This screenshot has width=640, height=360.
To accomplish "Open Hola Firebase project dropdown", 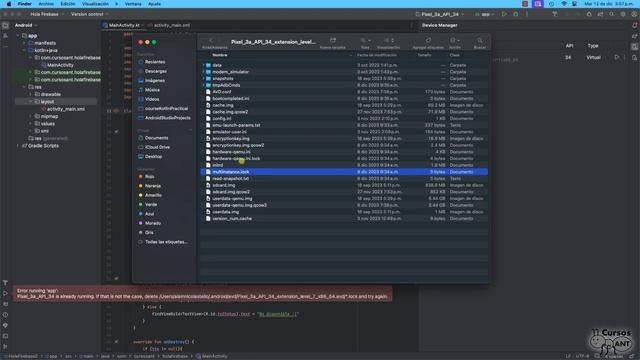I will tap(47, 14).
